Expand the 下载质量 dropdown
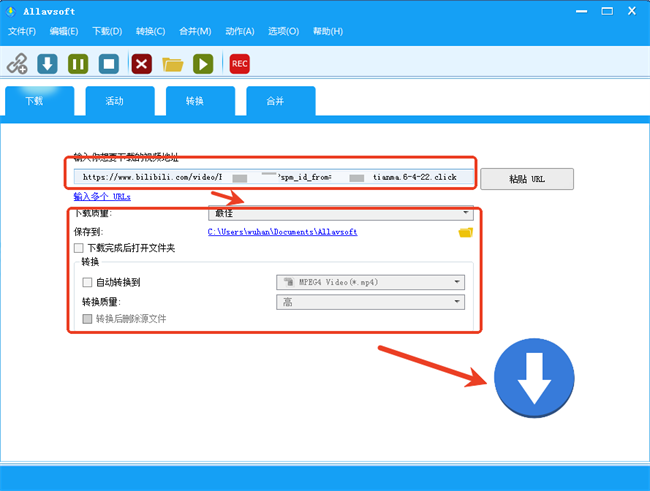 340,212
